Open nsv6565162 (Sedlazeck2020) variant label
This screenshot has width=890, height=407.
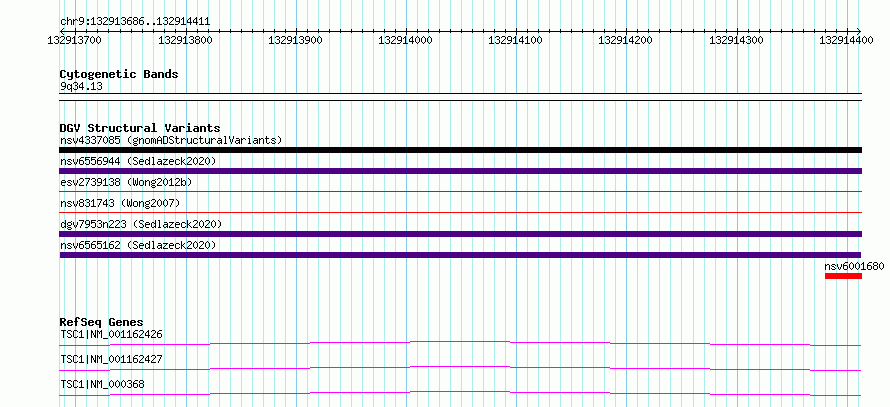(x=138, y=245)
